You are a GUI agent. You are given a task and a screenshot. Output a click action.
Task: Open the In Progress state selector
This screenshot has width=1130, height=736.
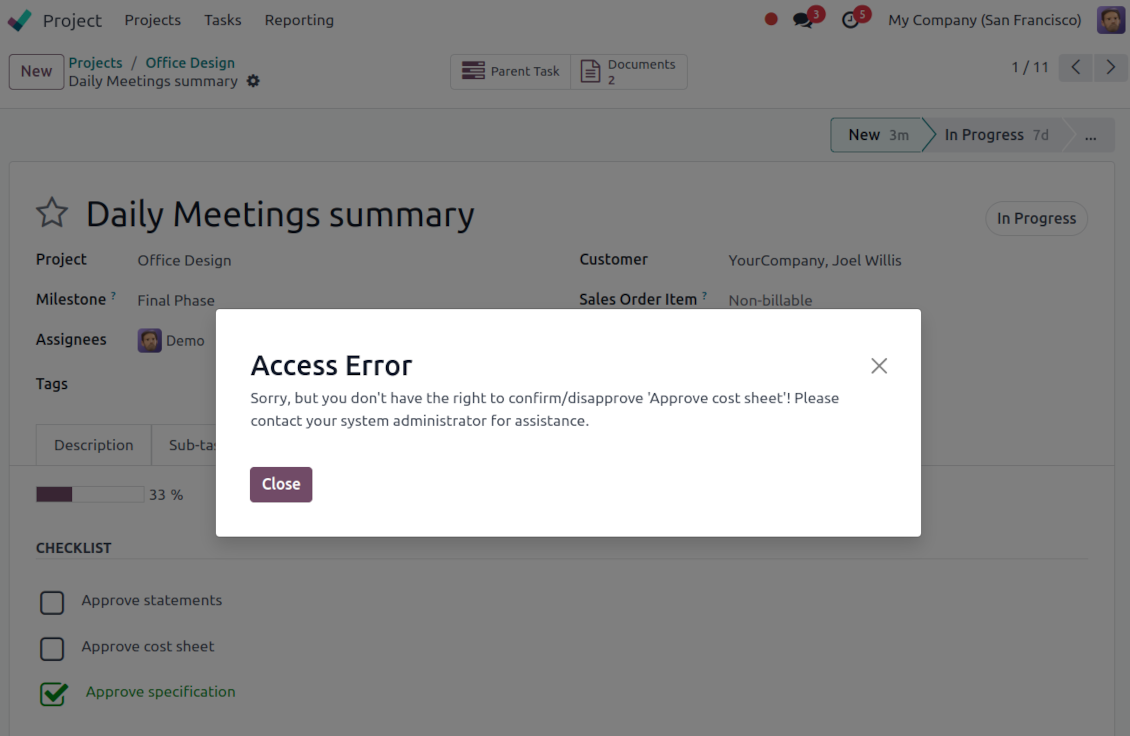pyautogui.click(x=1036, y=219)
